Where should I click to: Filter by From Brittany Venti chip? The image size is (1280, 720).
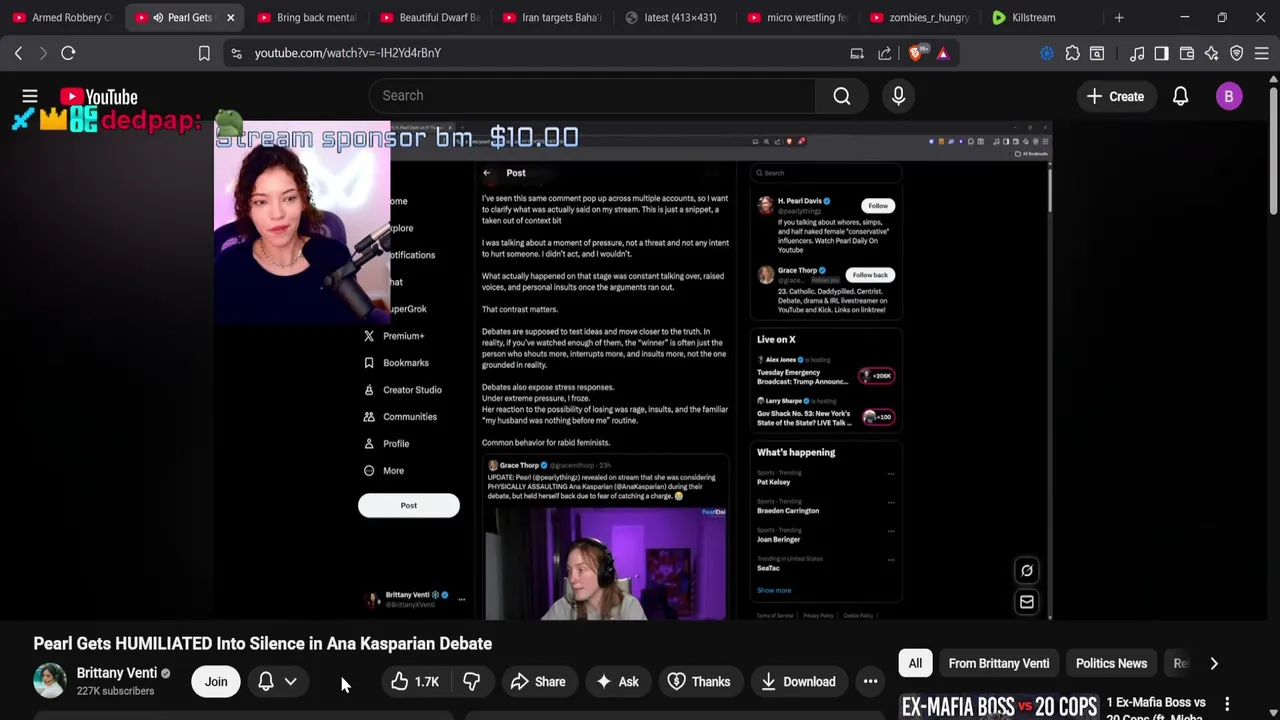point(999,663)
